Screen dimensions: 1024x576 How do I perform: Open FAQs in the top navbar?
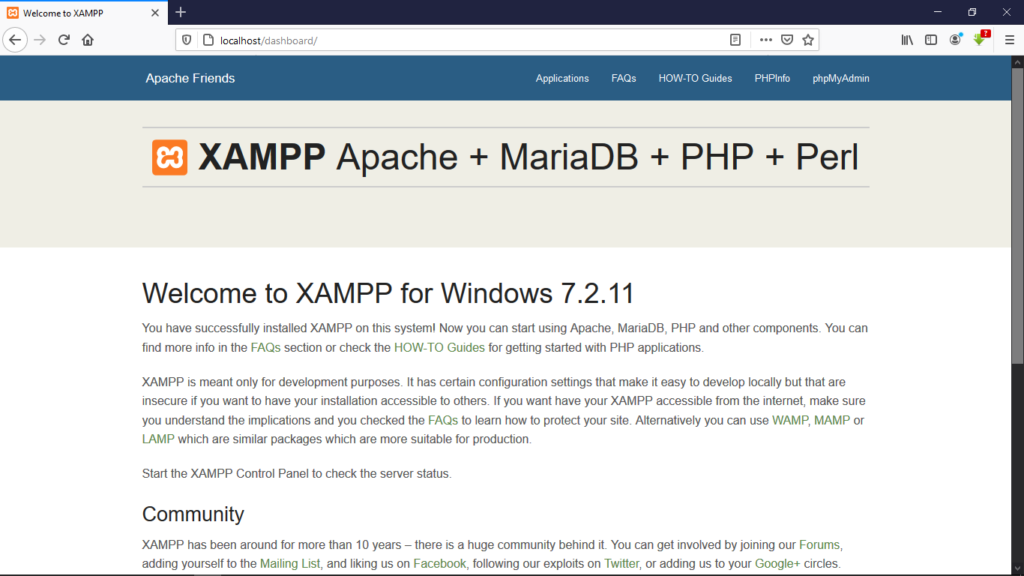624,78
